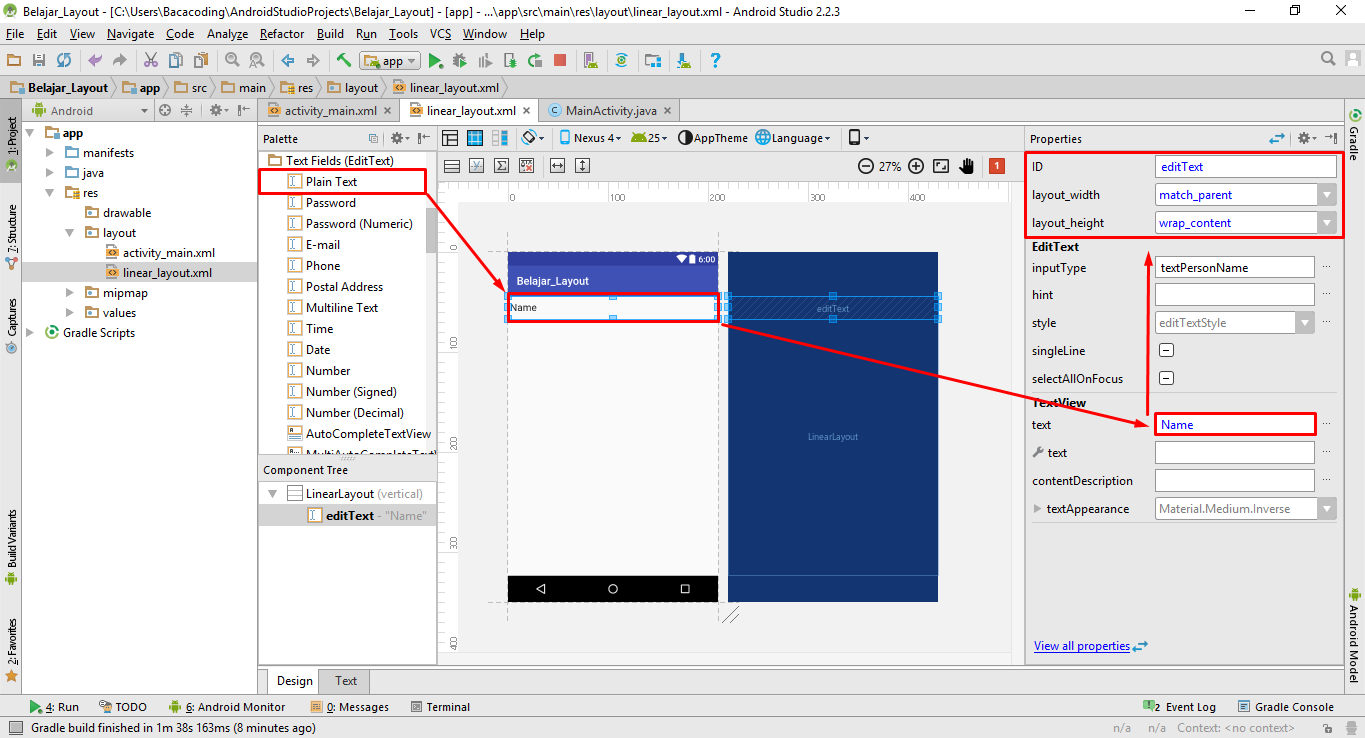1365x738 pixels.
Task: Stop the running app via red square icon
Action: [561, 60]
